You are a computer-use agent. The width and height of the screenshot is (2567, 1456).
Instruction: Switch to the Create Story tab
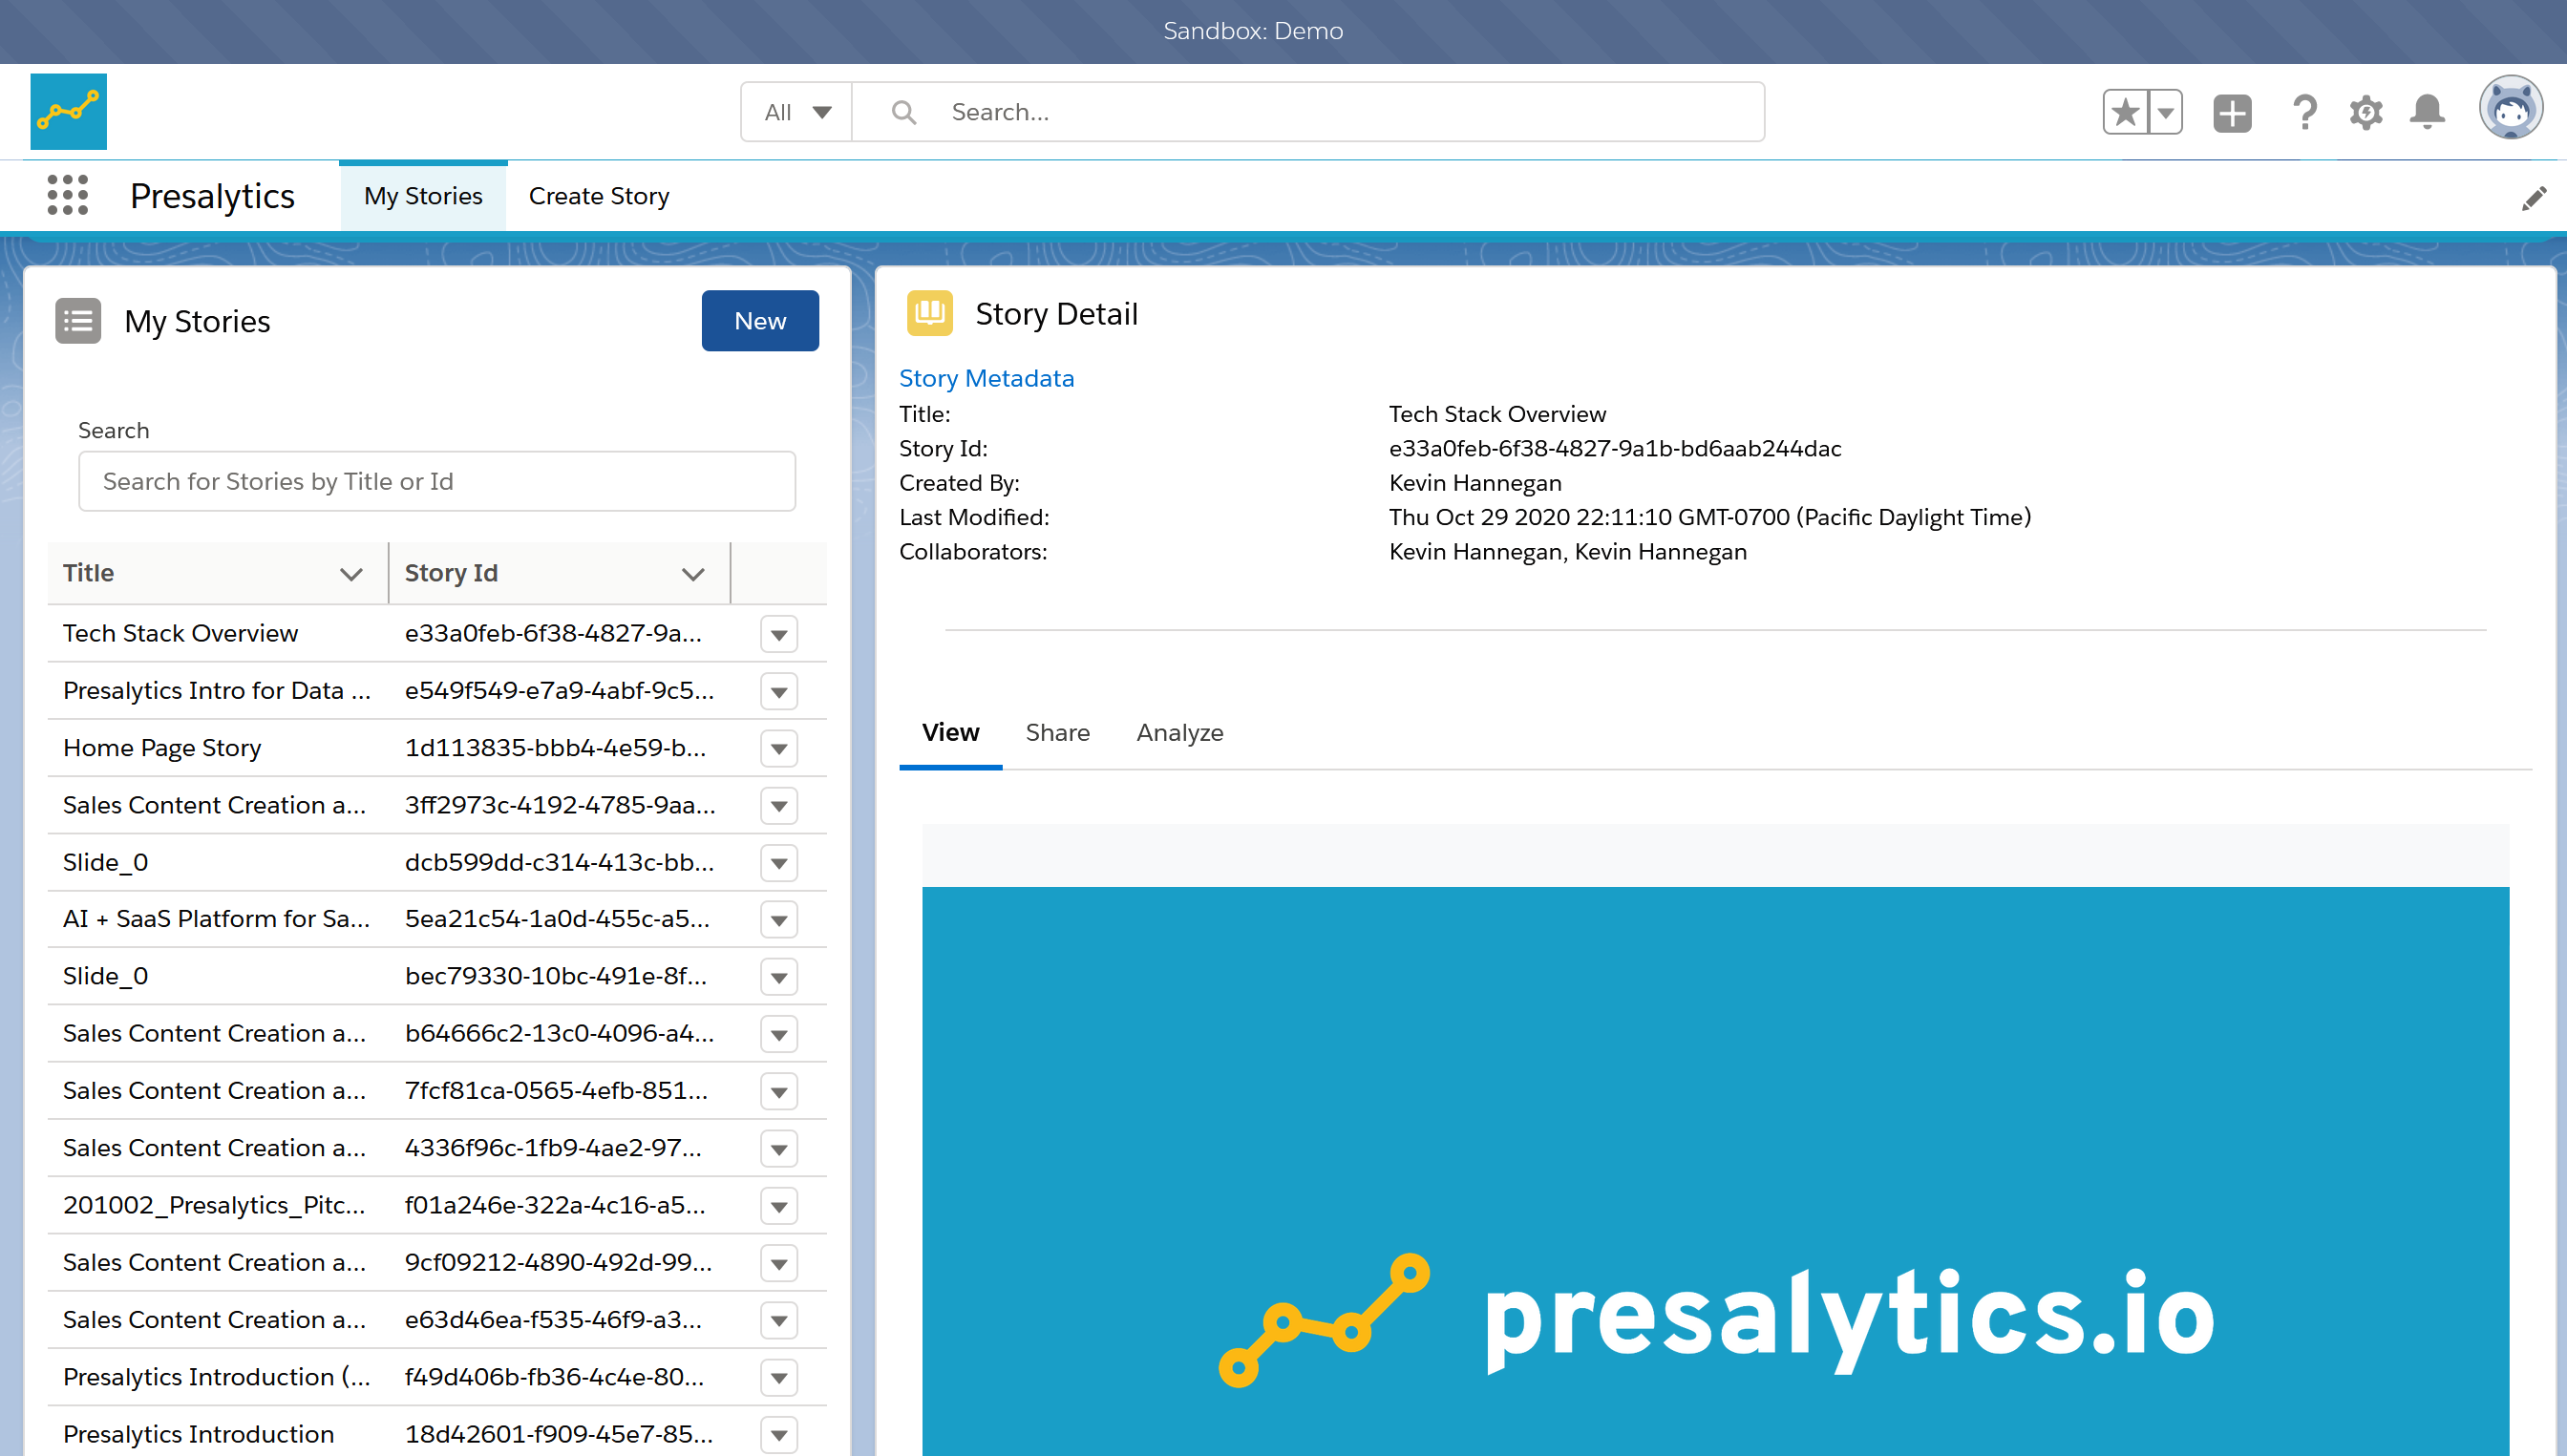click(599, 196)
